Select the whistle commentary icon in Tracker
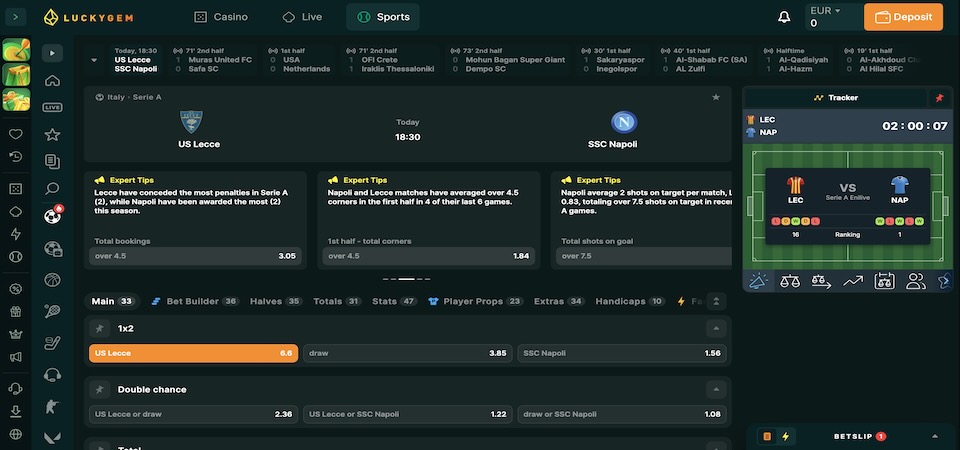 tap(758, 281)
